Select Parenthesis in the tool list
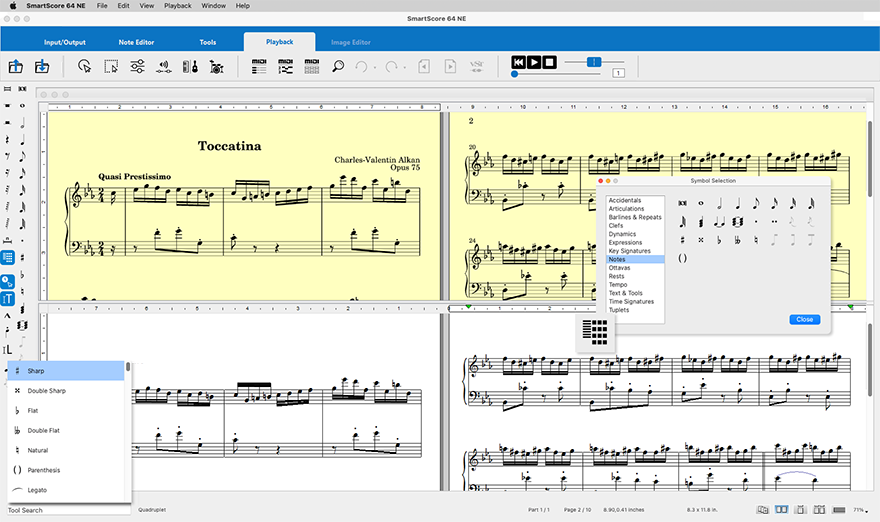The width and height of the screenshot is (880, 522). coord(66,470)
